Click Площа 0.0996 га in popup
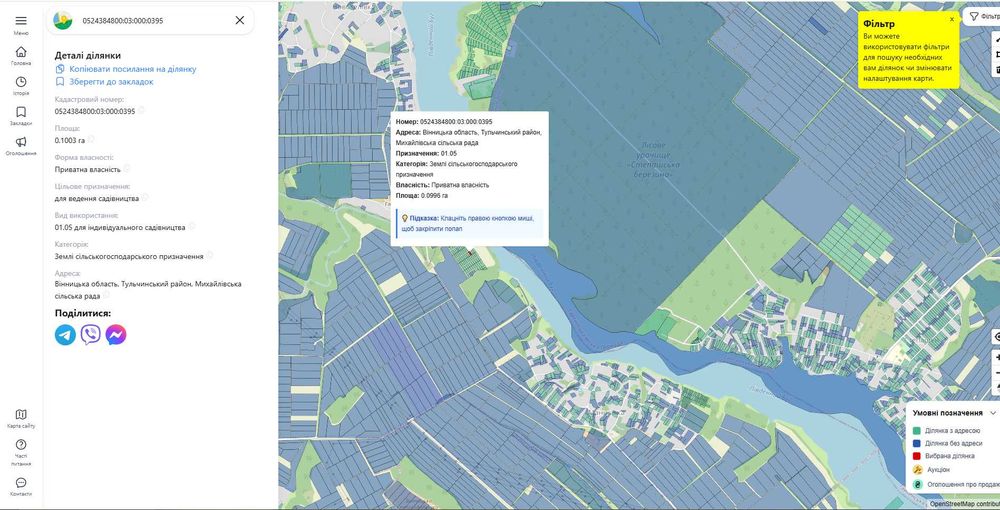The image size is (1000, 510). tap(422, 196)
